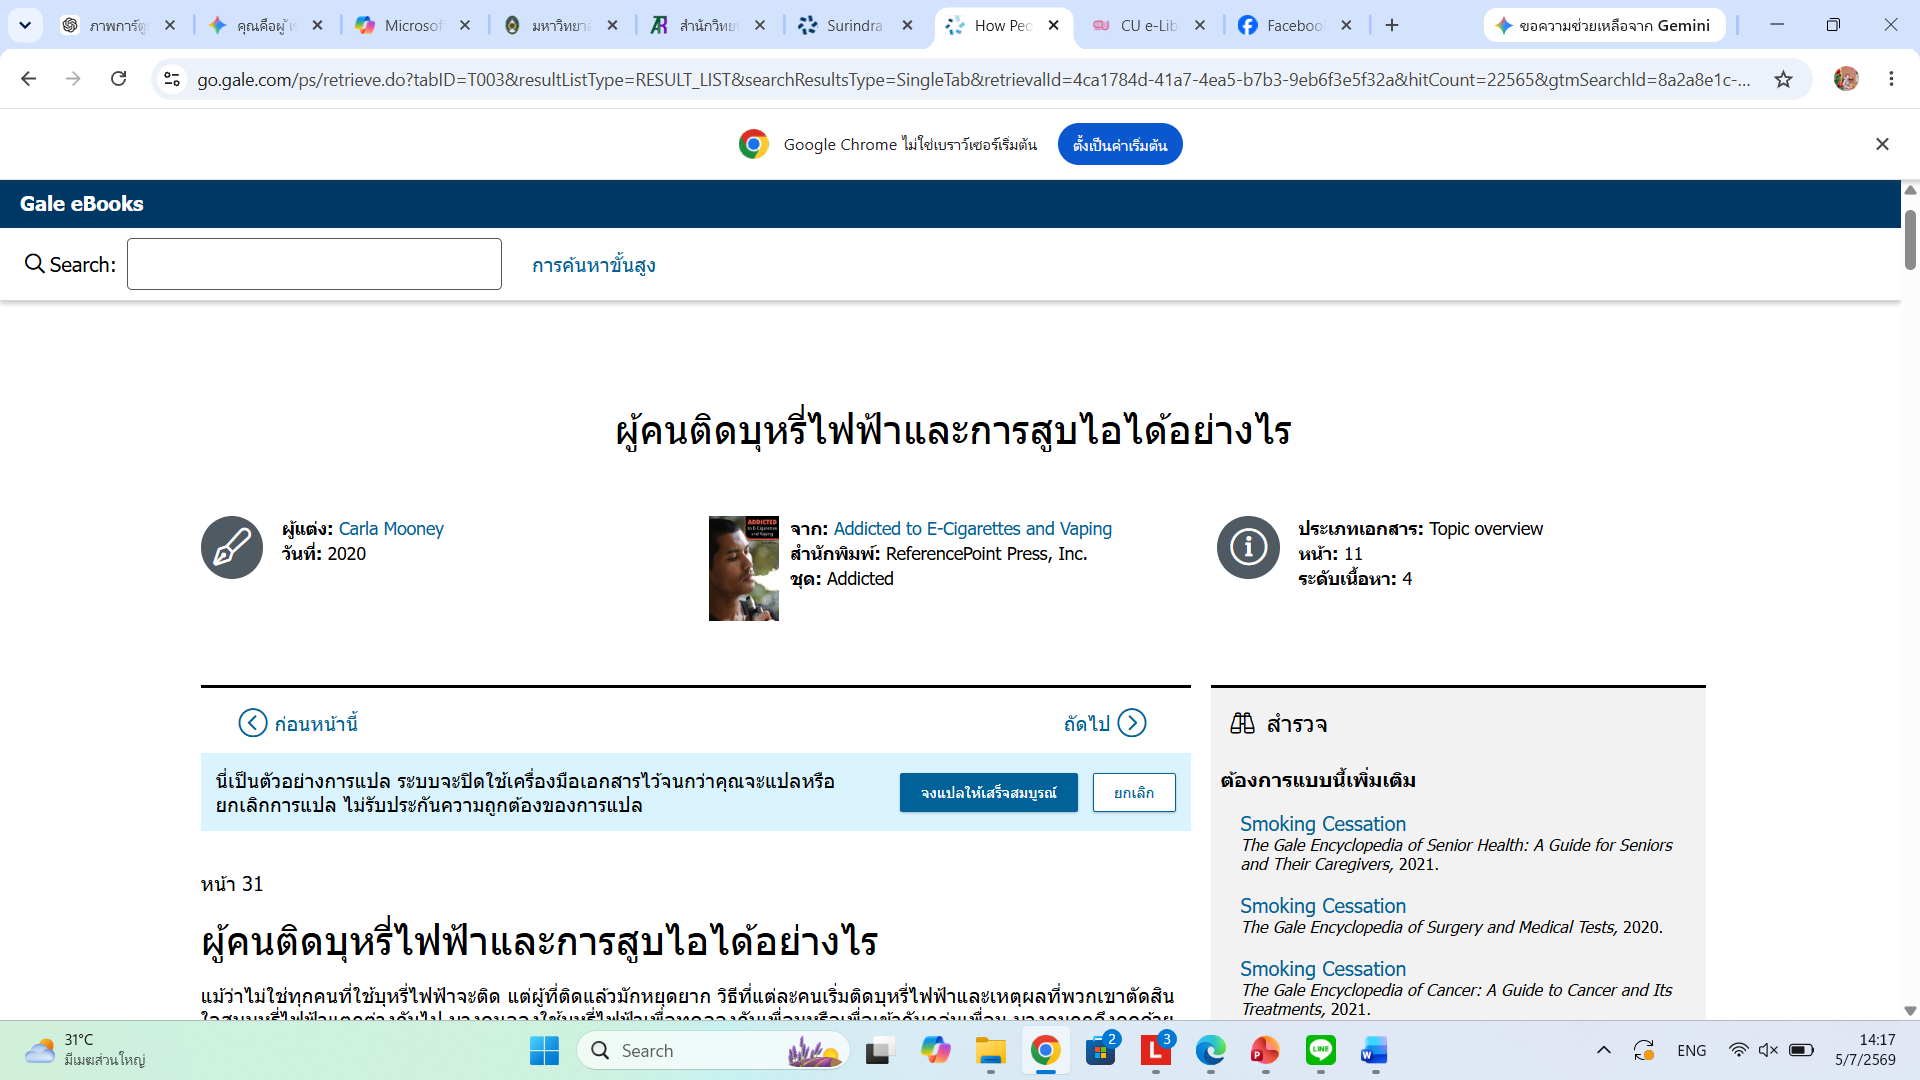The image size is (1920, 1080).
Task: Click the page vertical scrollbar thumb
Action: [1910, 240]
